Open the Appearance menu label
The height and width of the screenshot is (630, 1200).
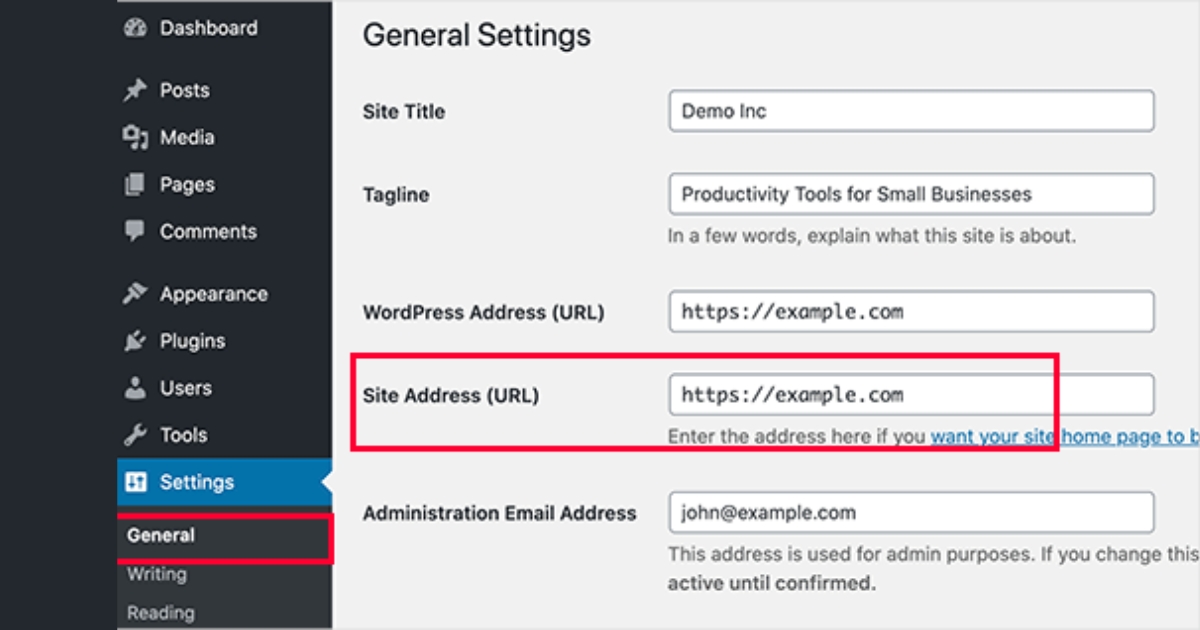tap(213, 294)
